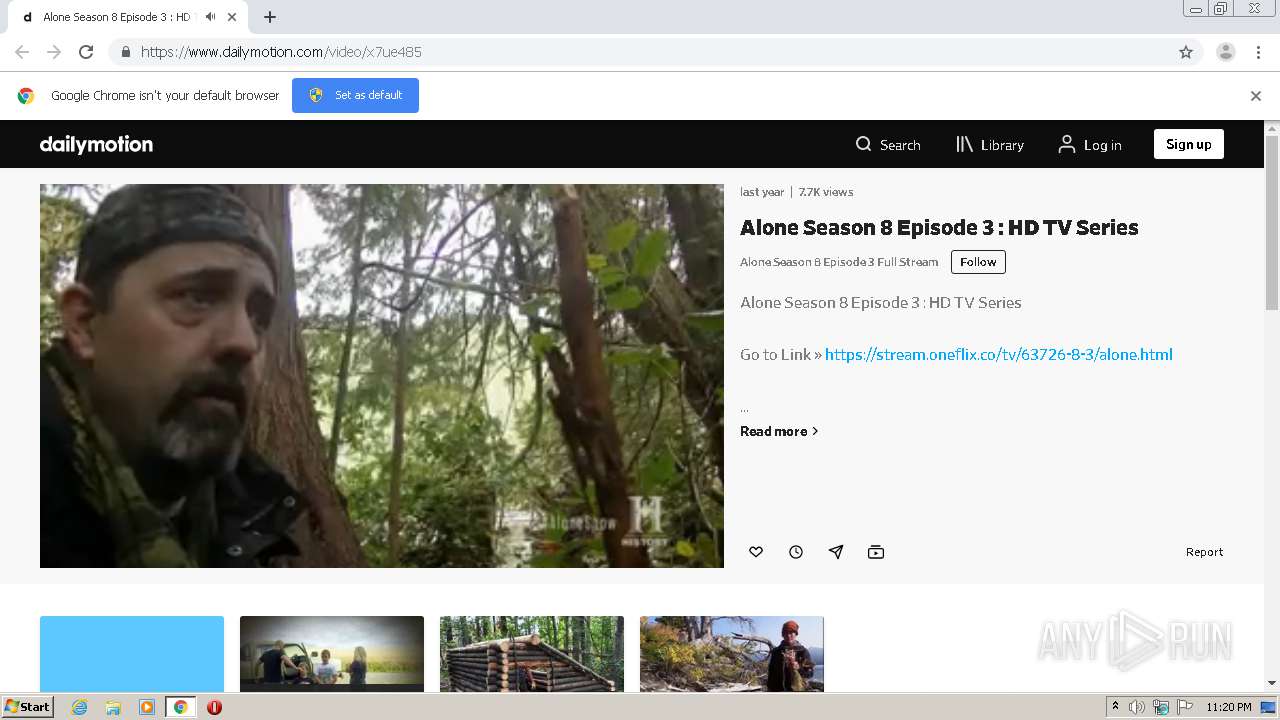Launch Internet Explorer from taskbar
Image resolution: width=1280 pixels, height=720 pixels.
click(80, 707)
